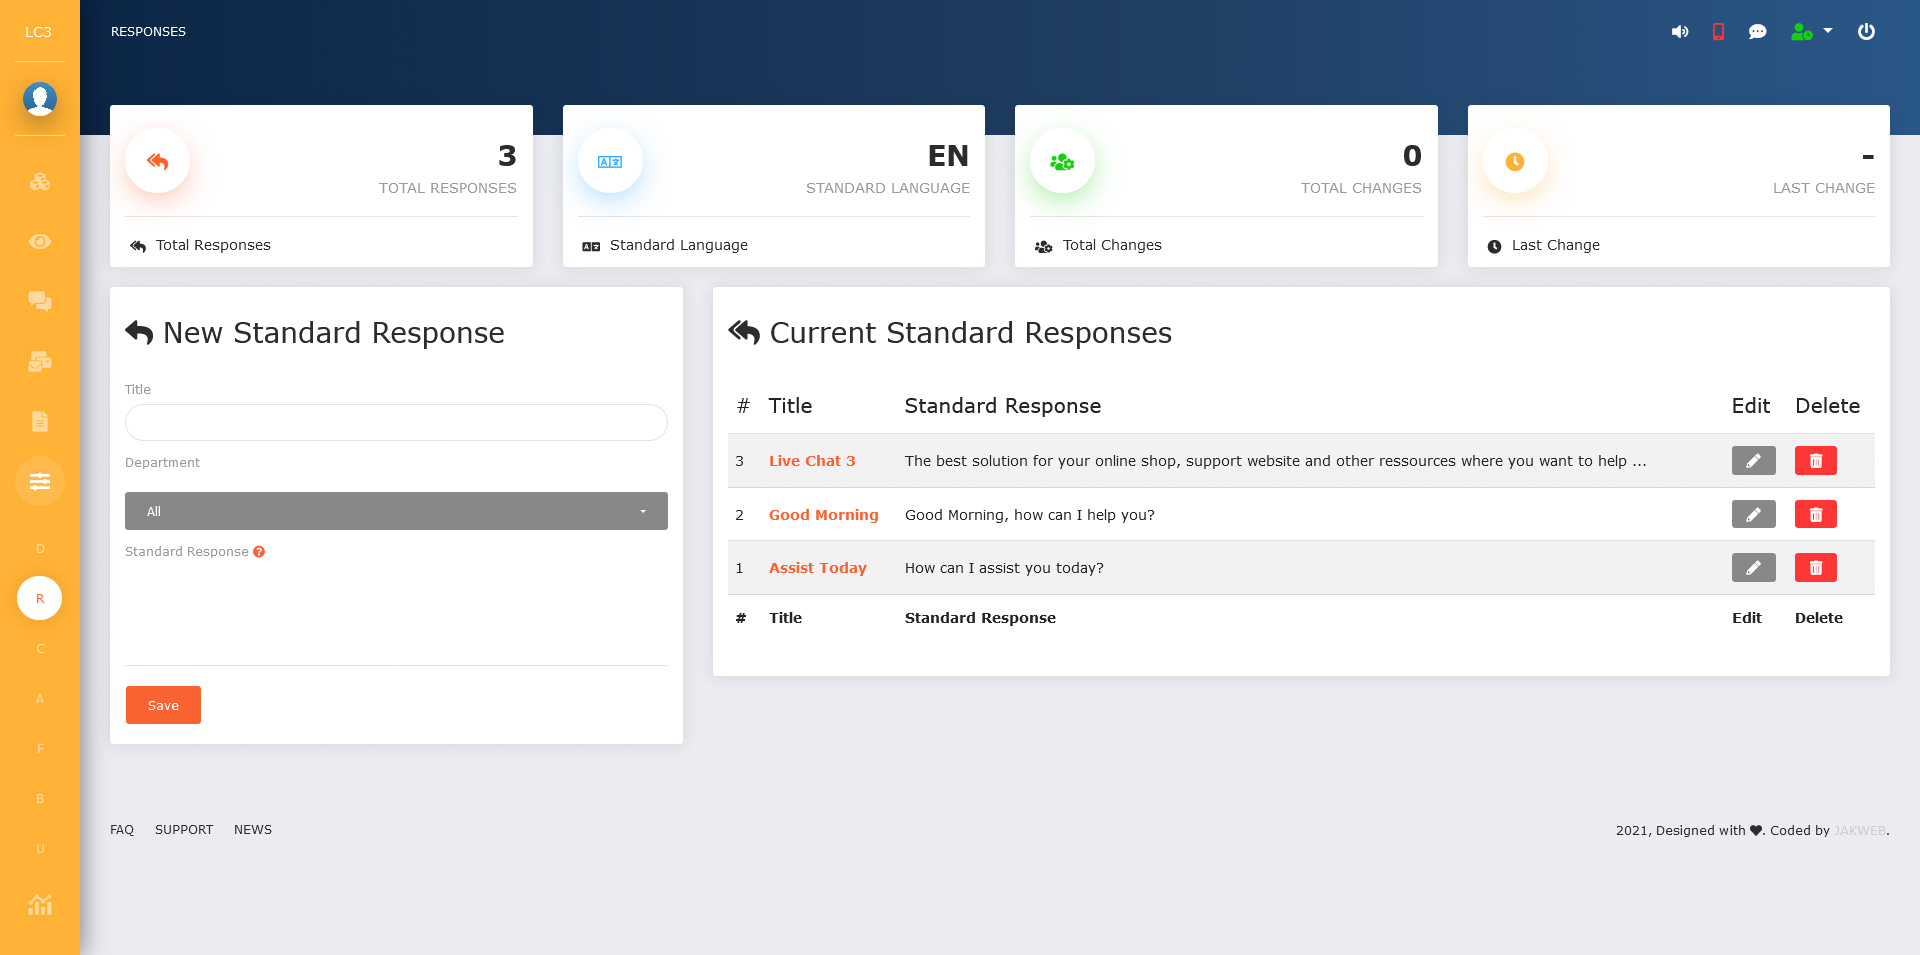Expand the Department dropdown set to All
Viewport: 1920px width, 955px height.
click(396, 511)
